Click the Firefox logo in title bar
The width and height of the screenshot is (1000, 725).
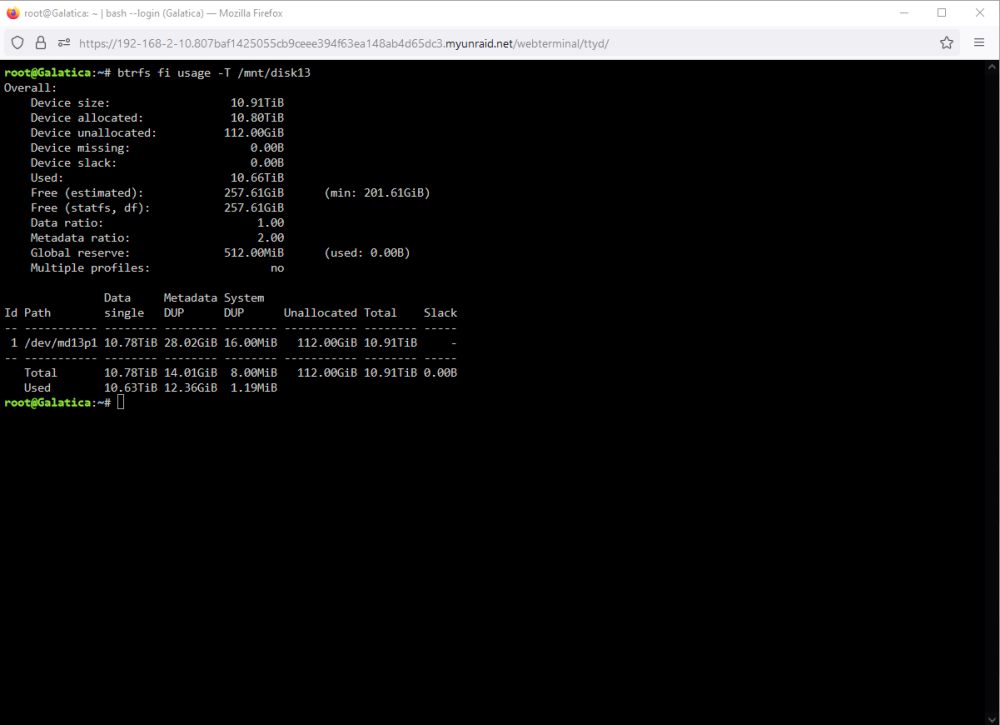point(13,13)
